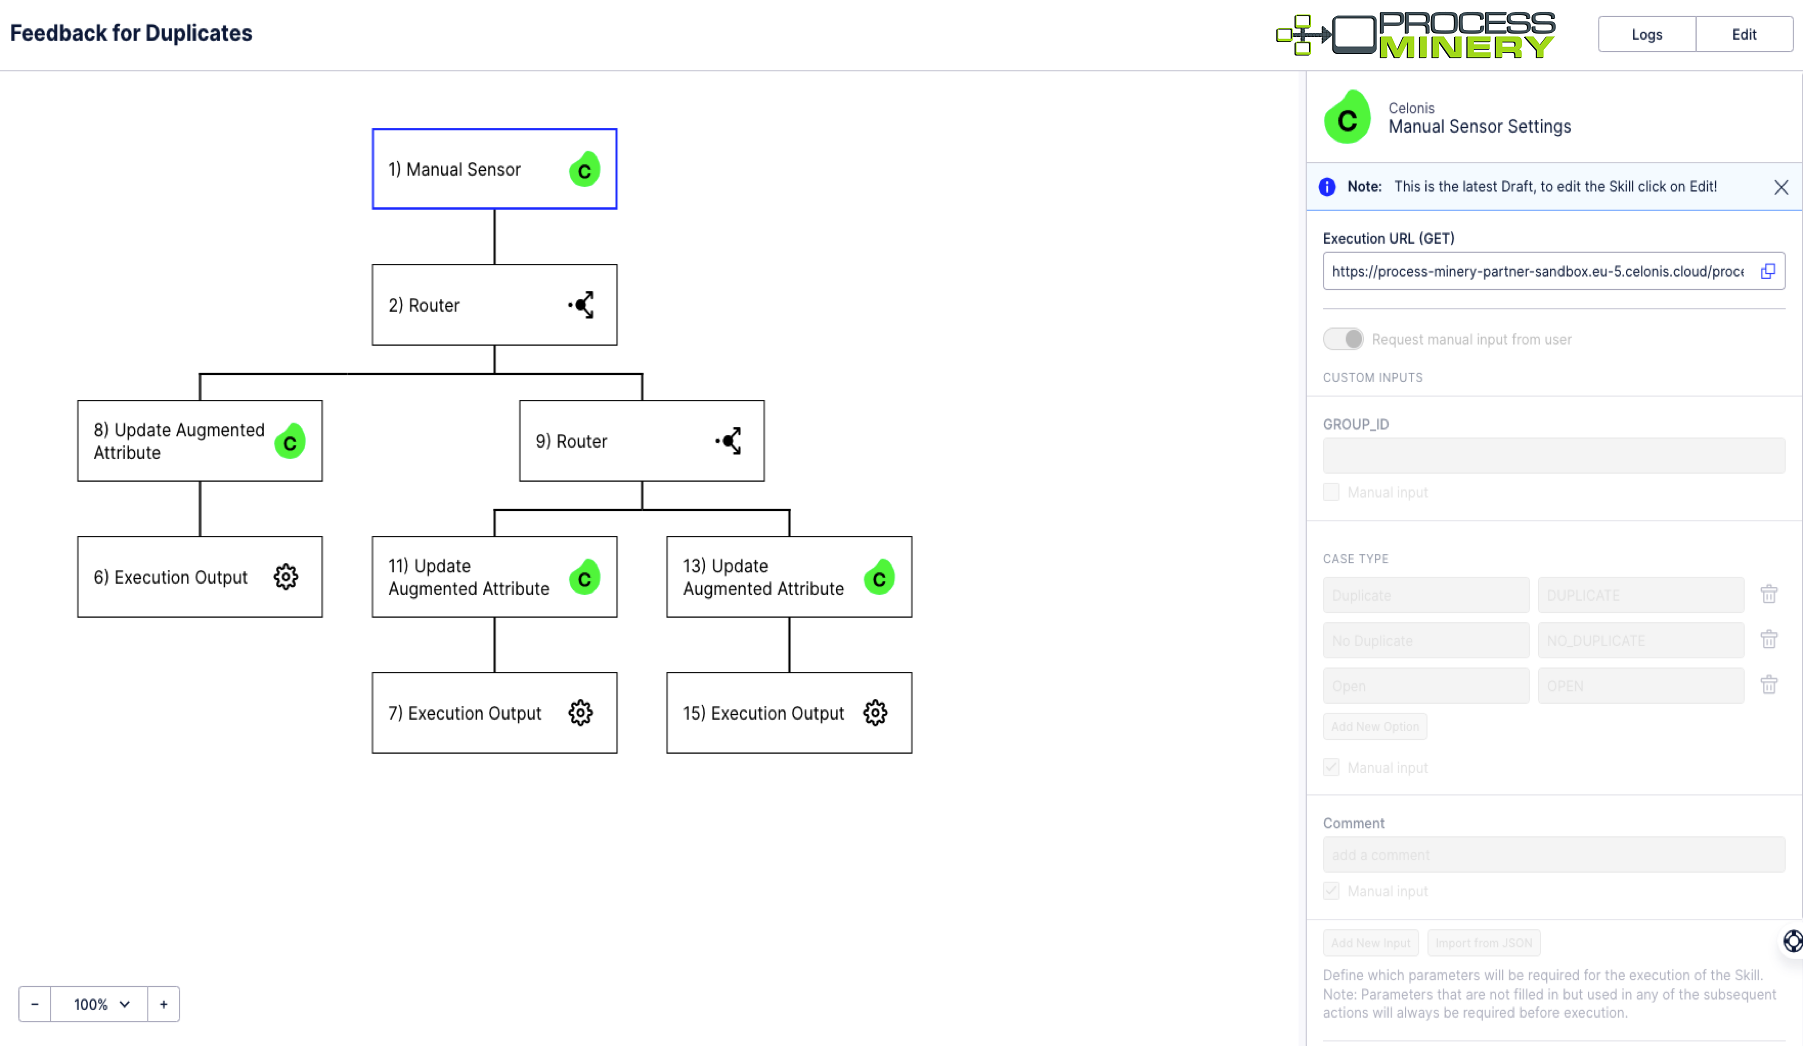Decrease zoom with the minus control
The image size is (1803, 1046).
tap(34, 1004)
